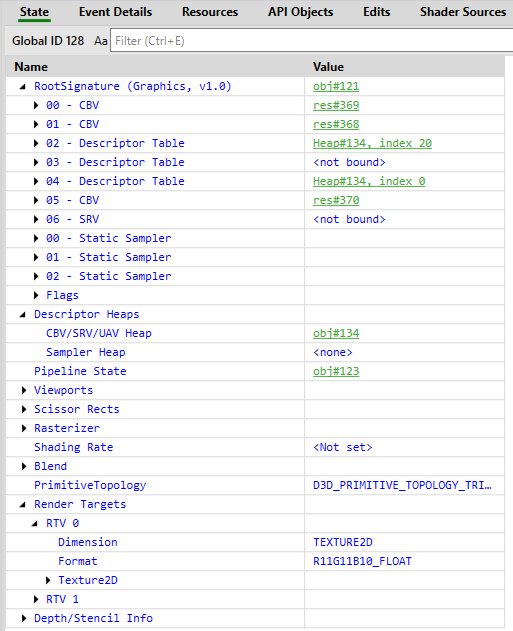513x631 pixels.
Task: Expand the 00 - CBV row
Action: (36, 105)
